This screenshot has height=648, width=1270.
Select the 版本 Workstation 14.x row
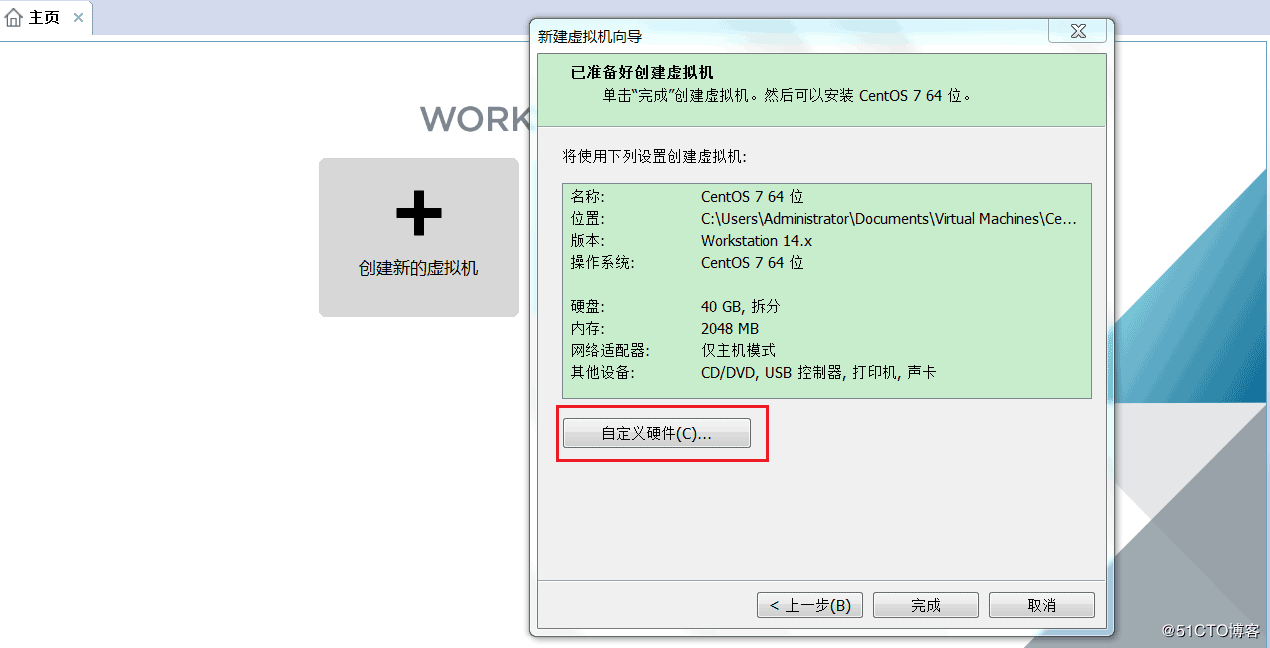(x=826, y=241)
